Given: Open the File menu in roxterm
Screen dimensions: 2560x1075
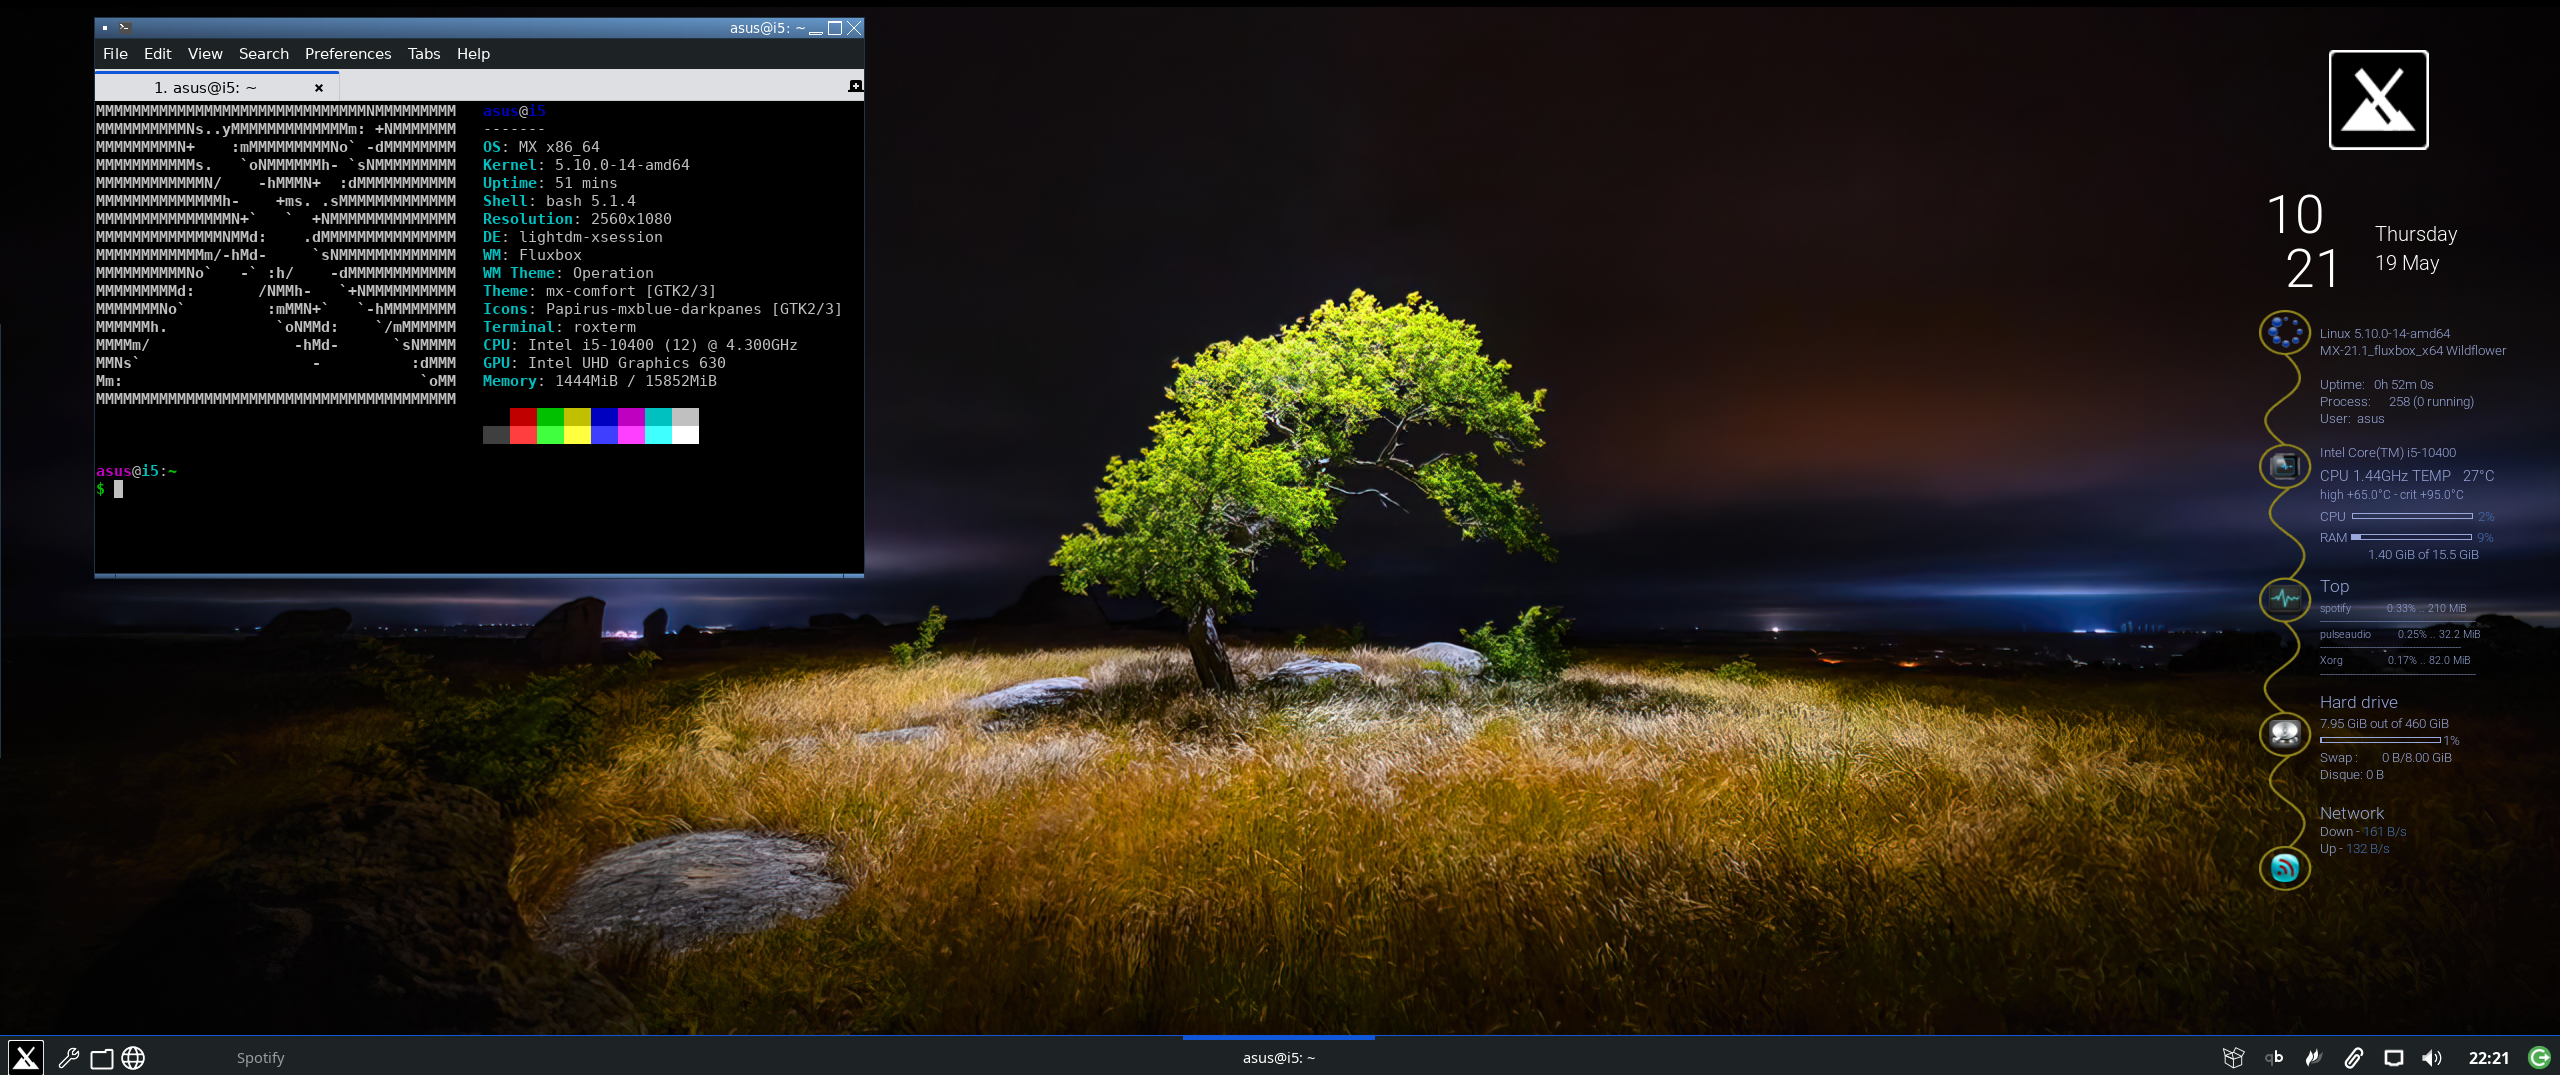Looking at the screenshot, I should 115,54.
